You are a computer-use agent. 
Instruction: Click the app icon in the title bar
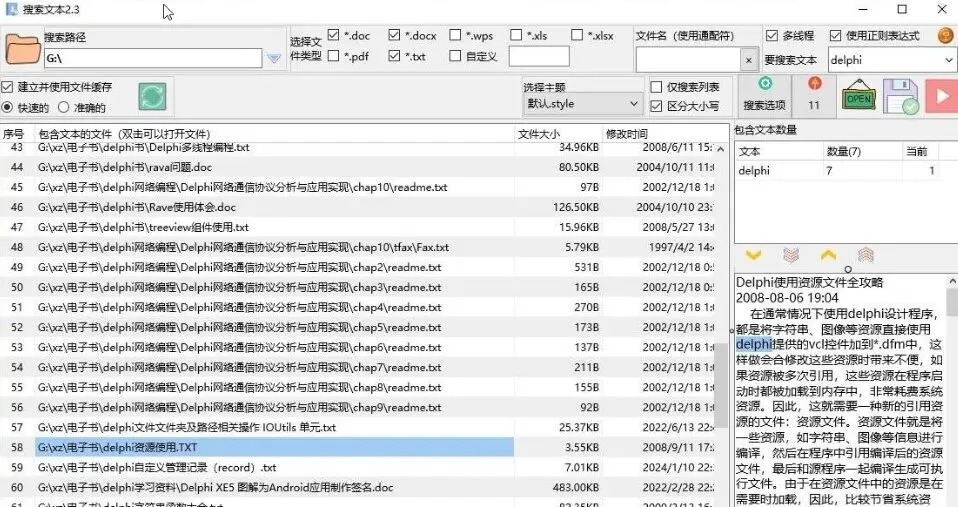[x=11, y=9]
